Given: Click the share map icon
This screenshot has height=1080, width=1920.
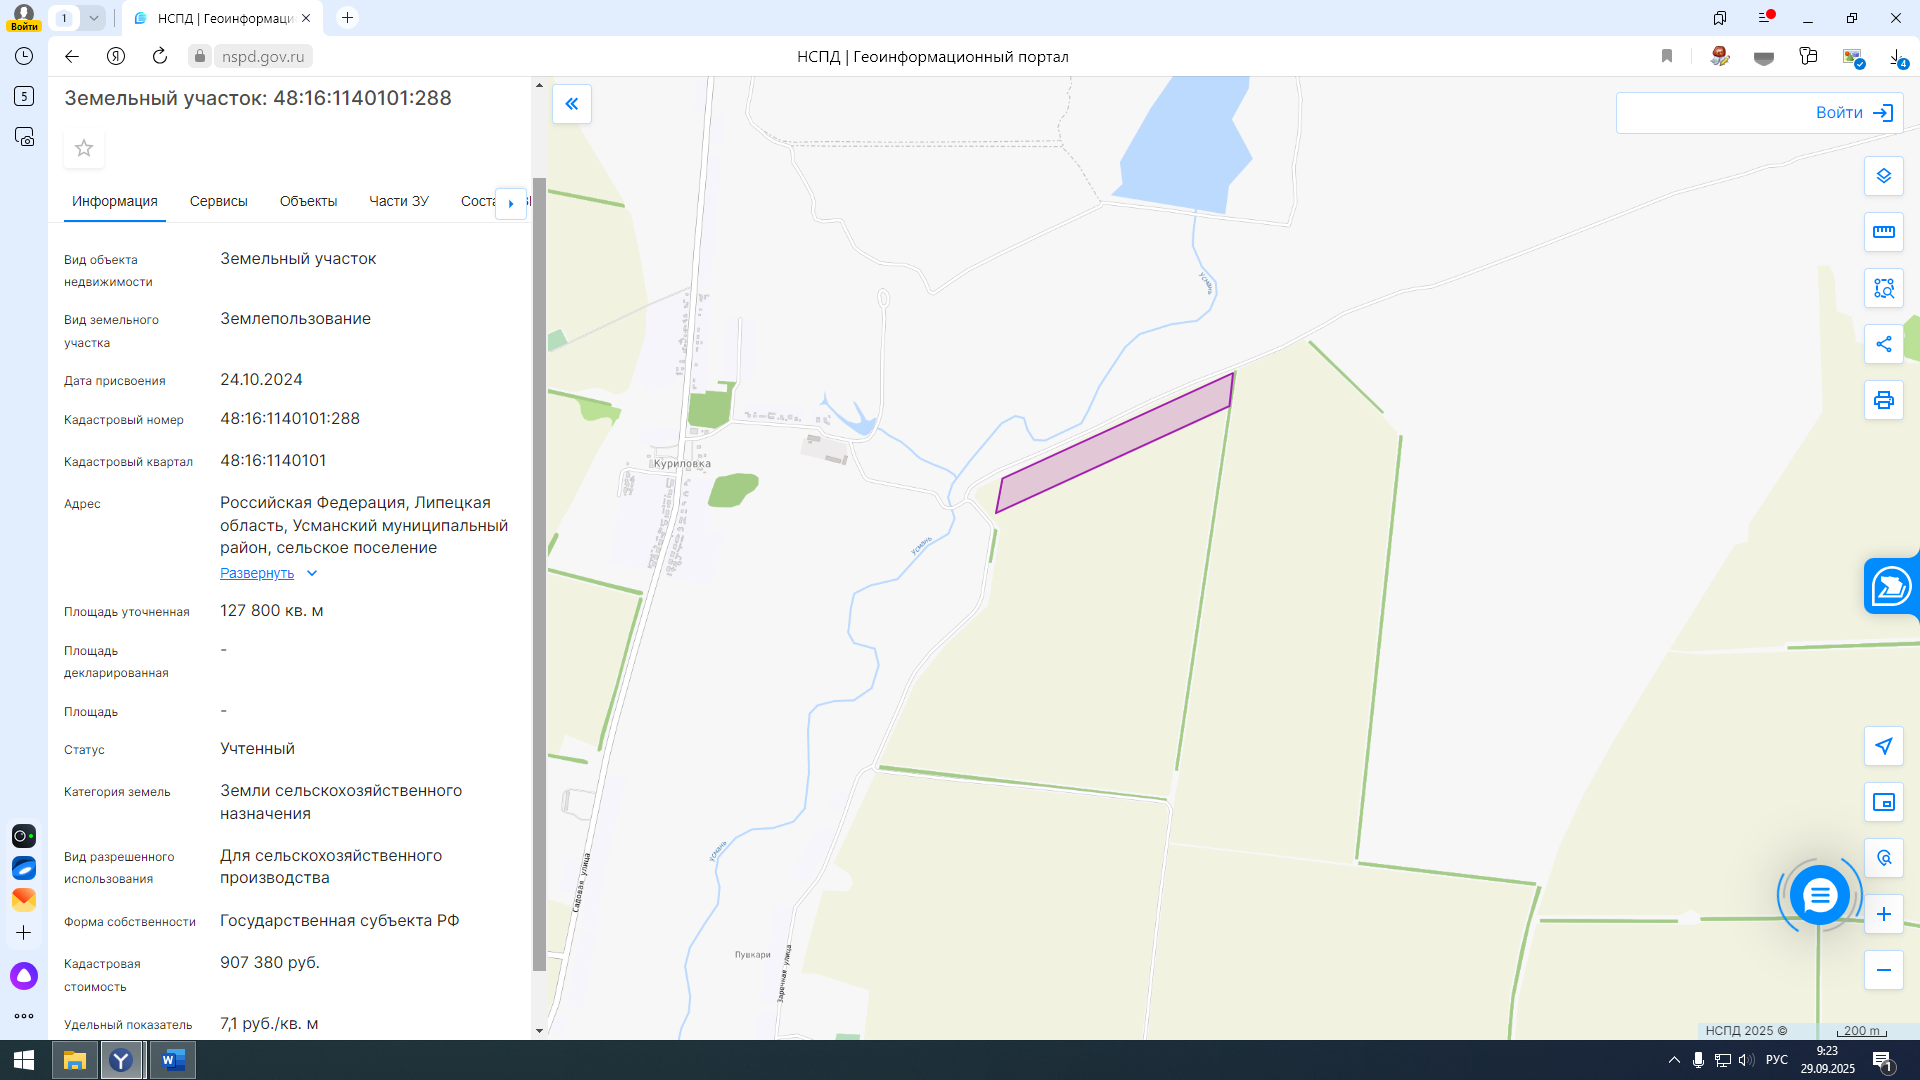Looking at the screenshot, I should (x=1883, y=344).
